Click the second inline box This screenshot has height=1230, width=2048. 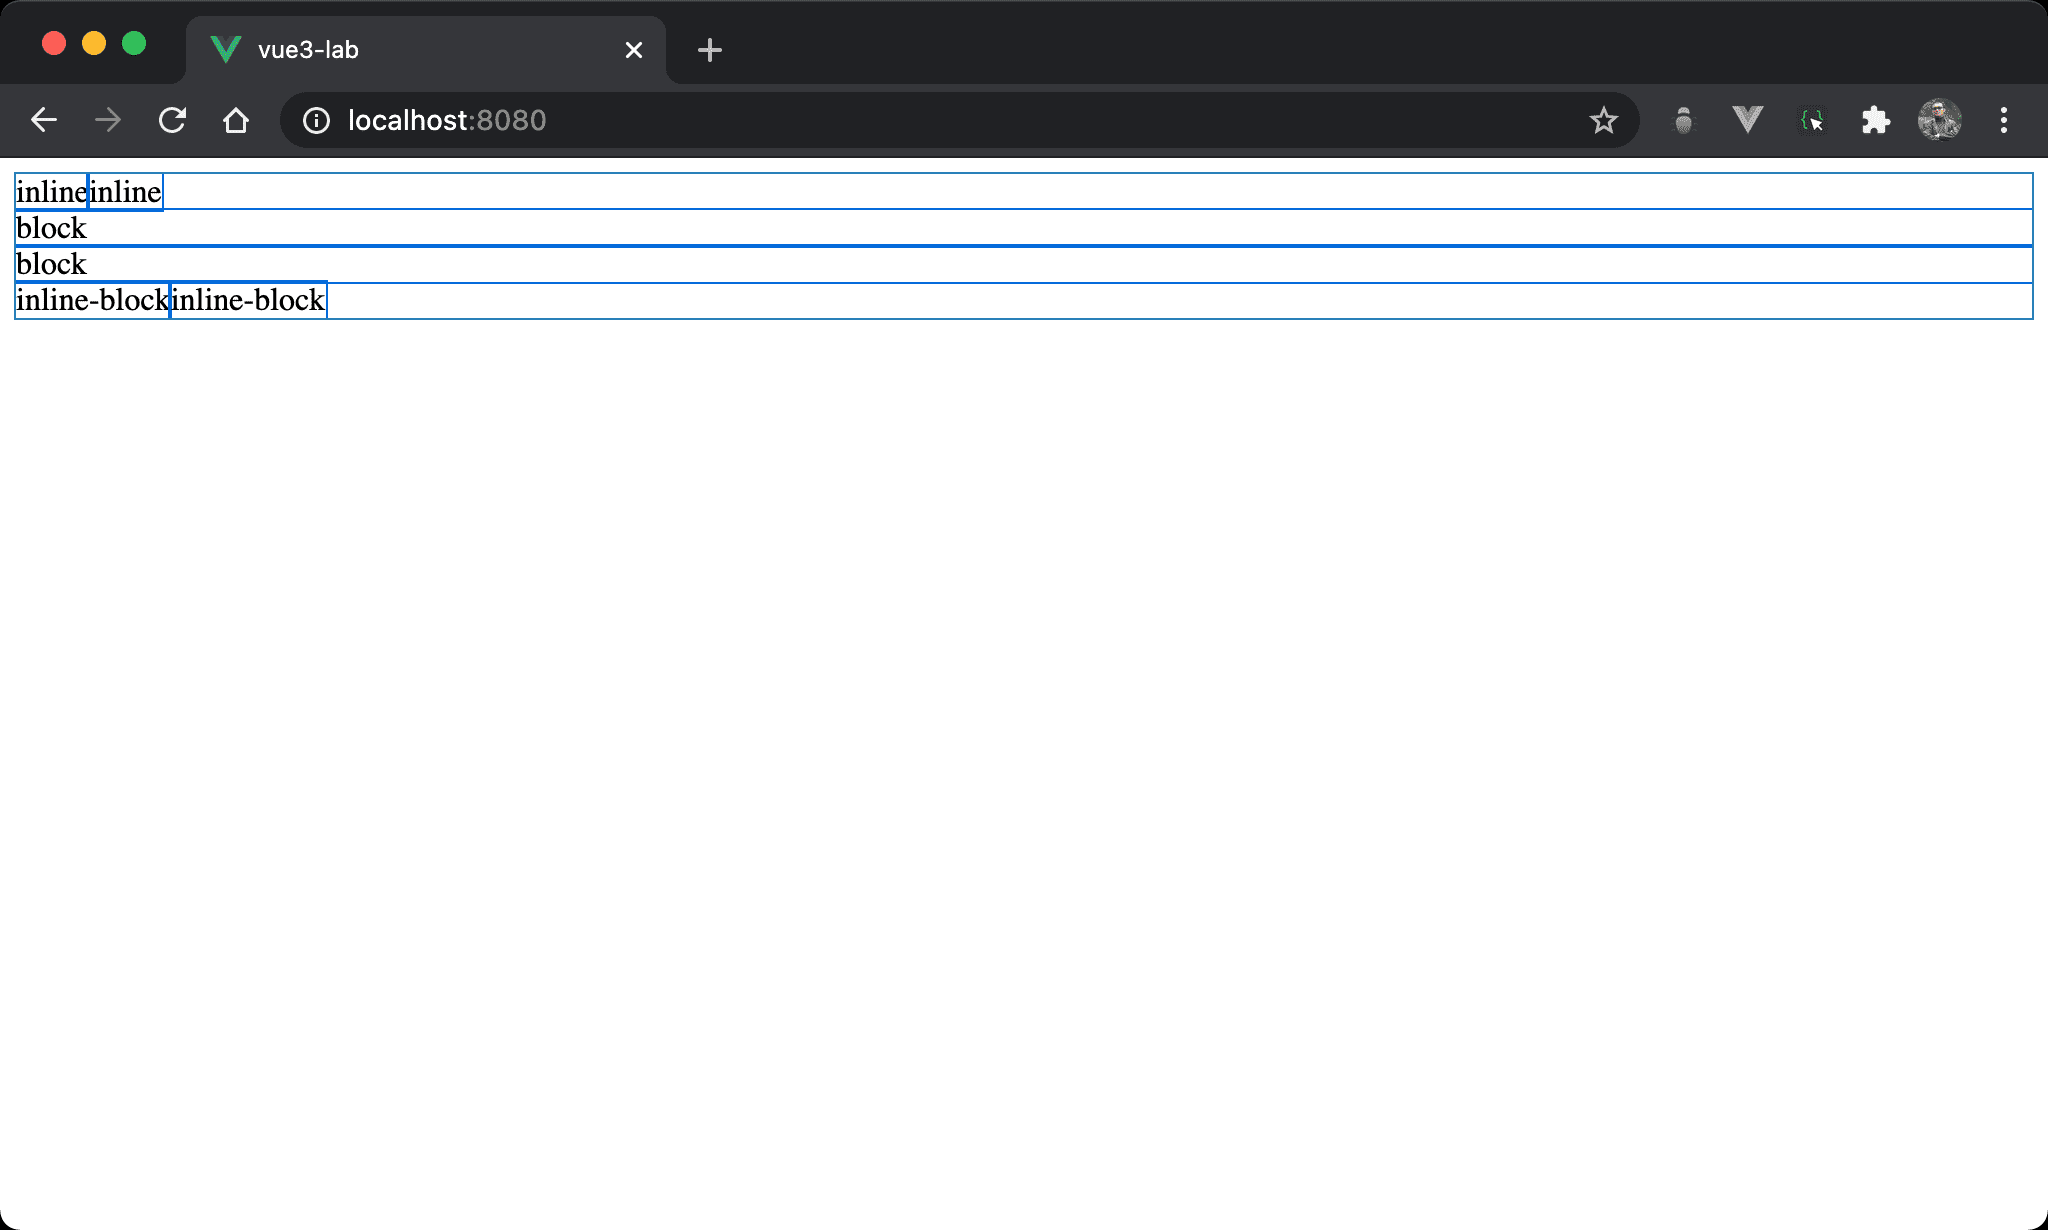126,192
